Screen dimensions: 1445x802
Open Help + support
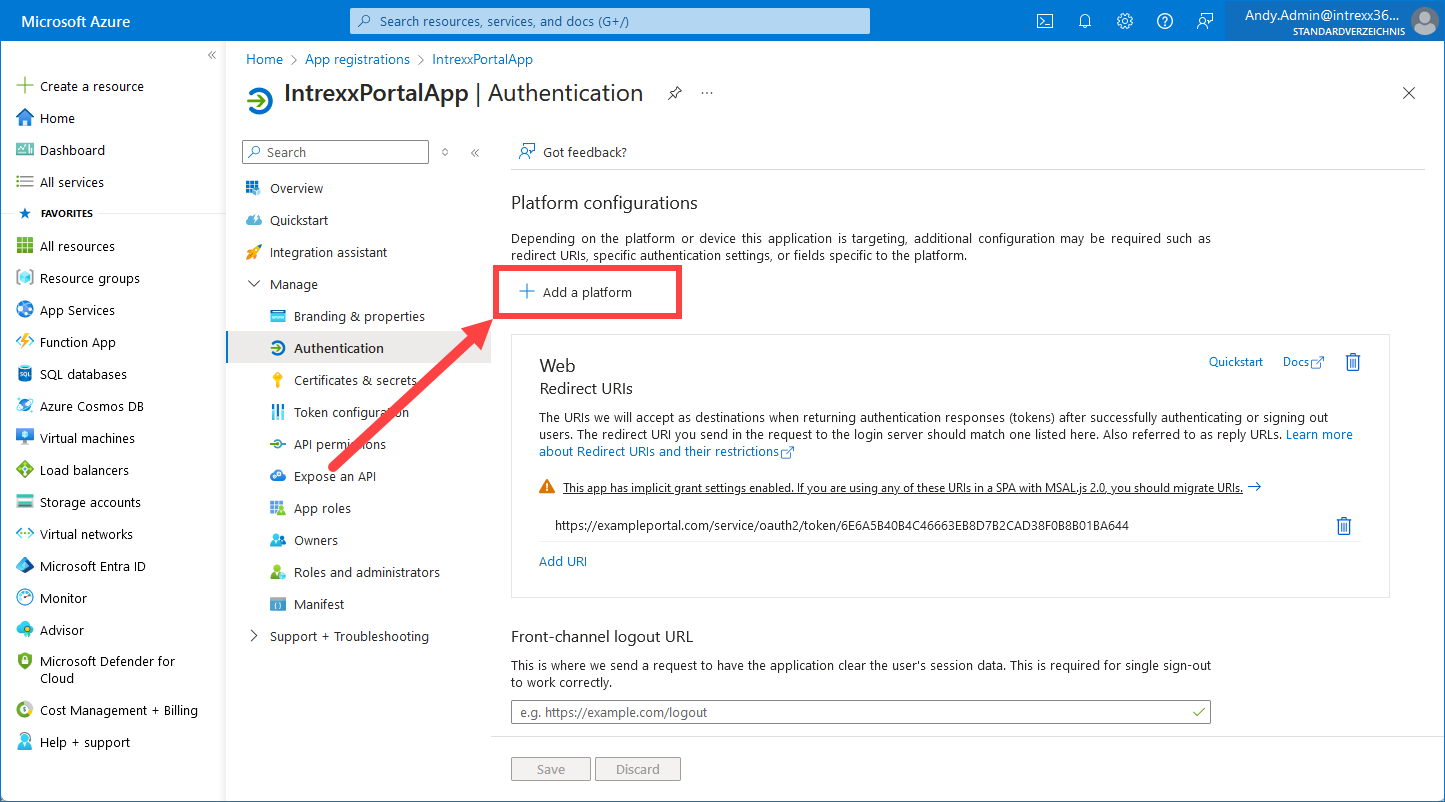74,742
